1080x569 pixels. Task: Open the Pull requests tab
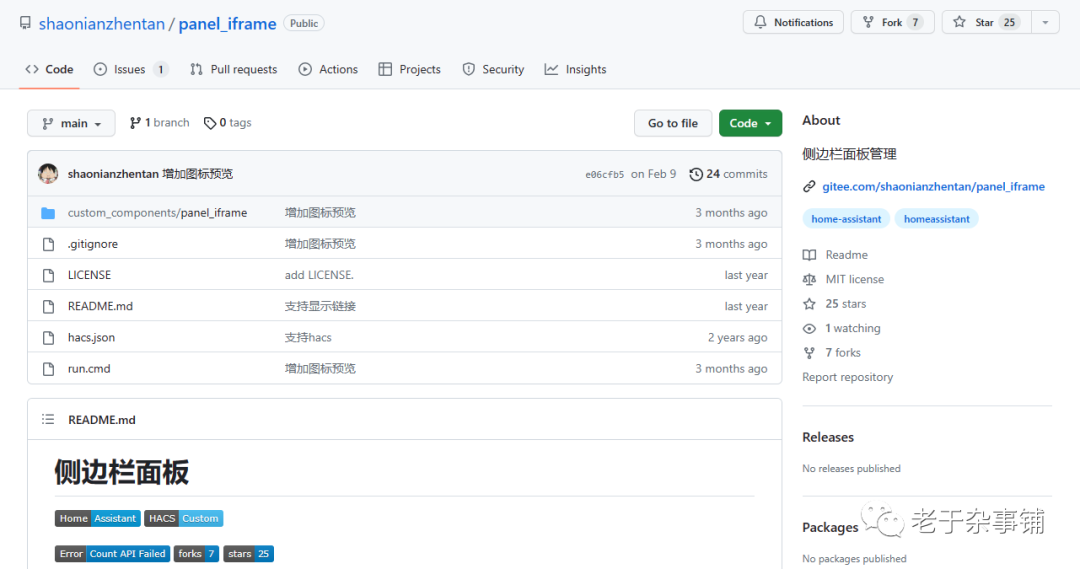coord(233,70)
